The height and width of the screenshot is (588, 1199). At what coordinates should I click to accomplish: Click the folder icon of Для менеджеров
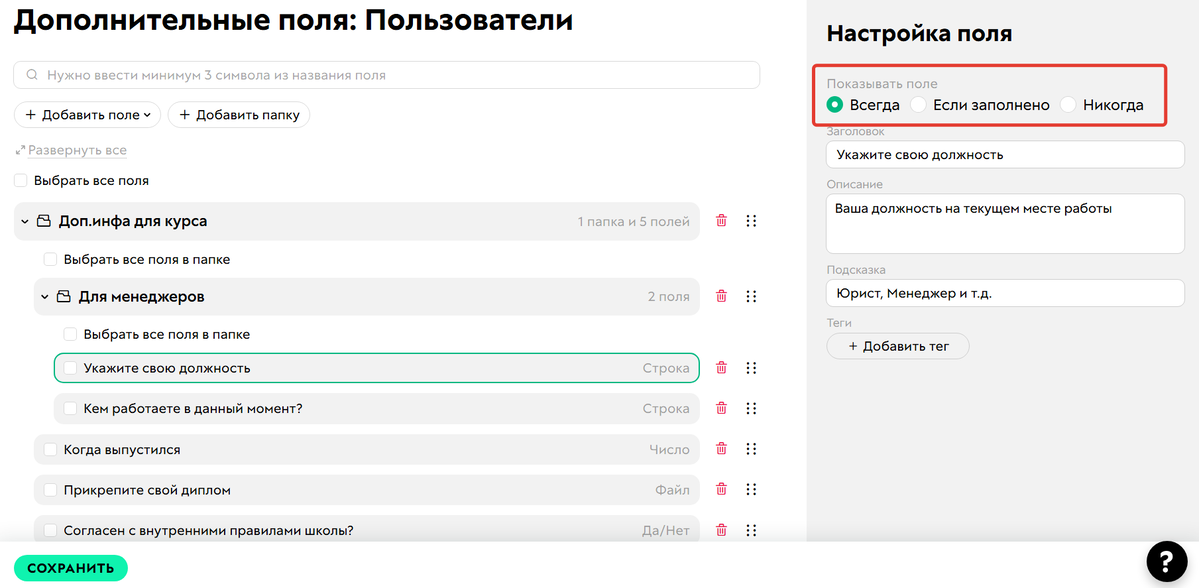click(64, 296)
